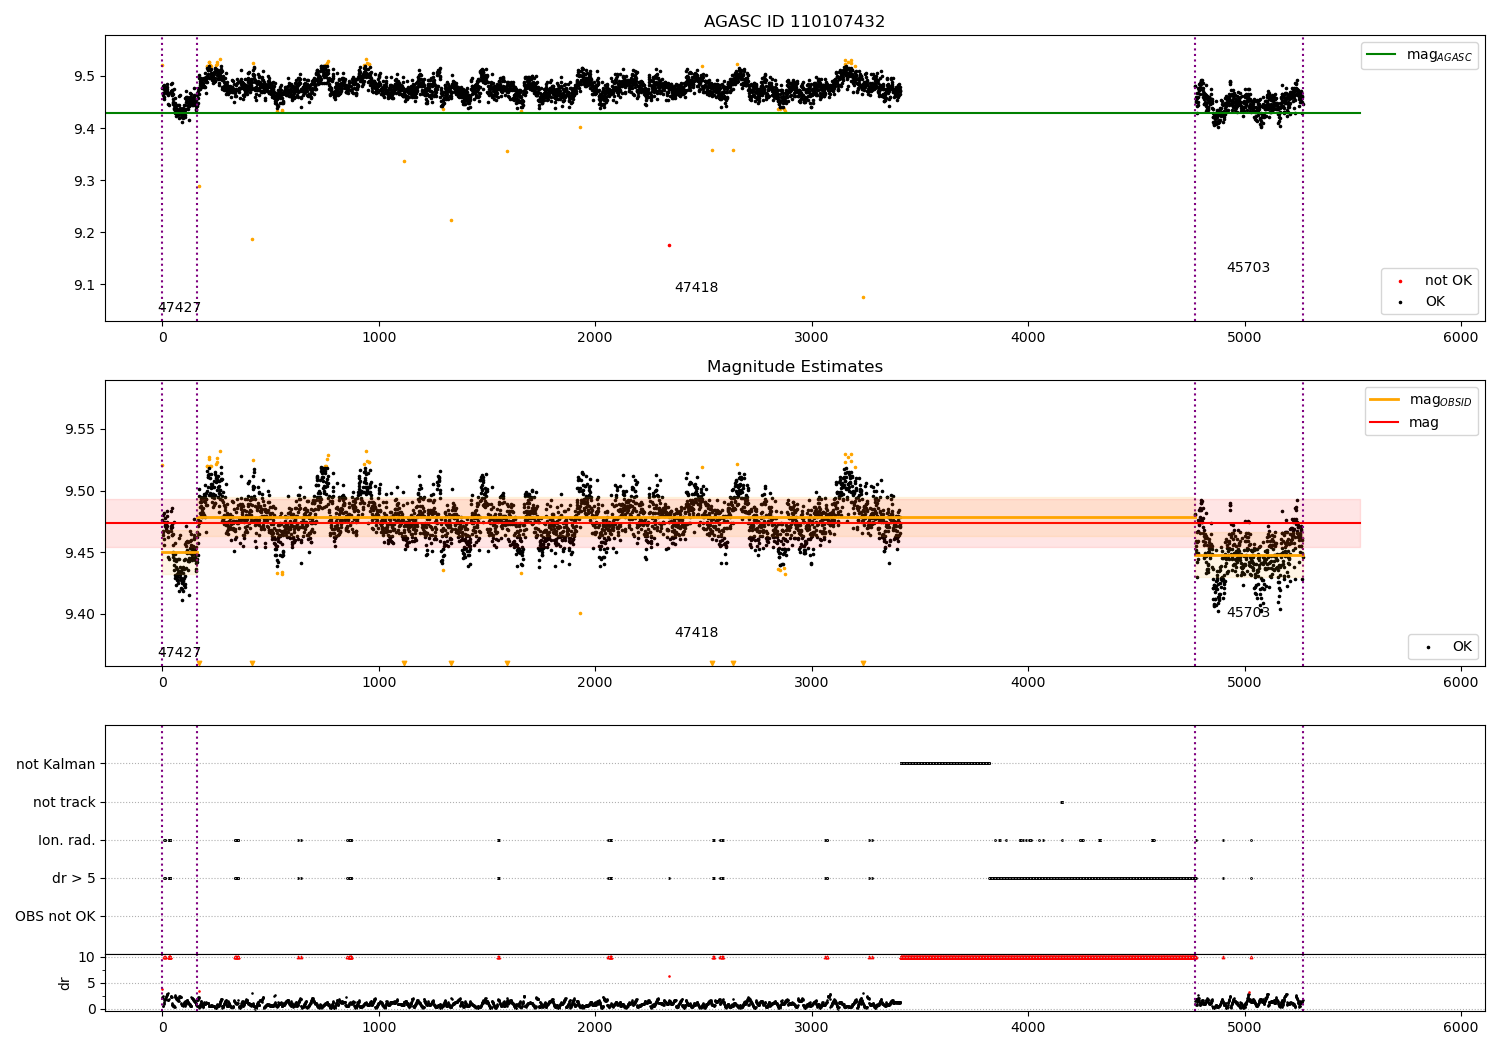The image size is (1500, 1050).
Task: Click the single 'not track' marker
Action: coord(1062,802)
